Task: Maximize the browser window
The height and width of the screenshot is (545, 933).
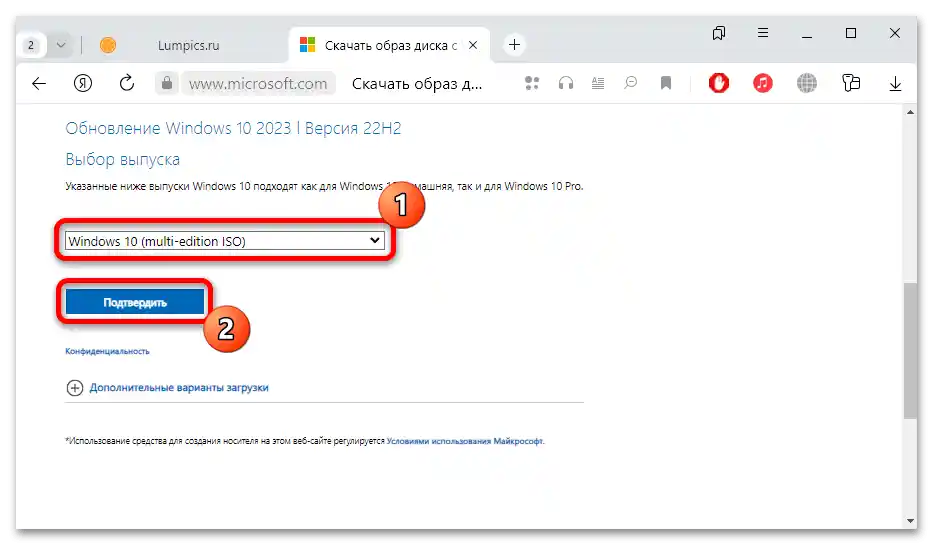Action: point(851,33)
